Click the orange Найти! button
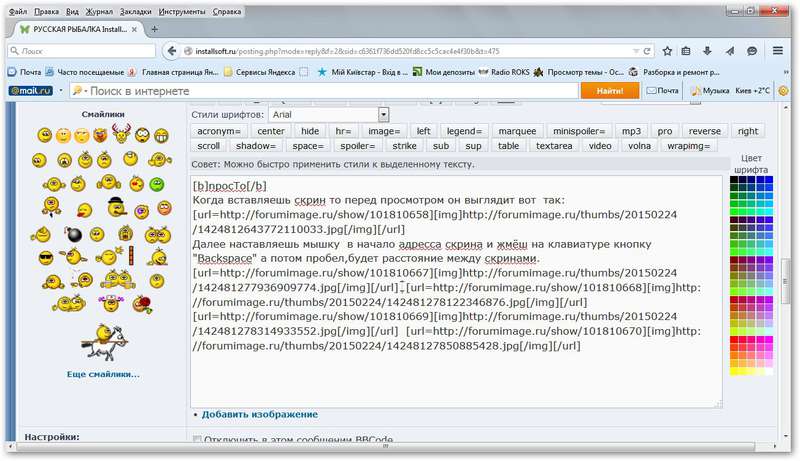The image size is (800, 461). click(610, 91)
